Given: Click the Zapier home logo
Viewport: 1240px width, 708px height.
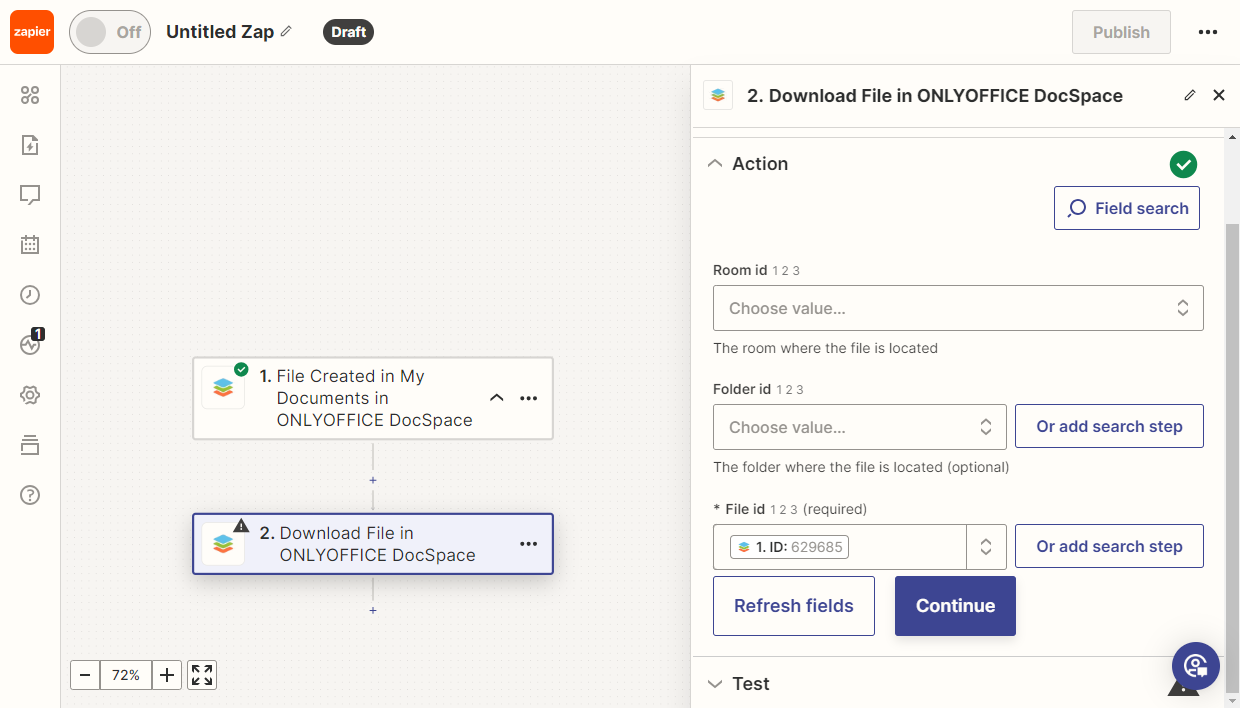Looking at the screenshot, I should (32, 32).
